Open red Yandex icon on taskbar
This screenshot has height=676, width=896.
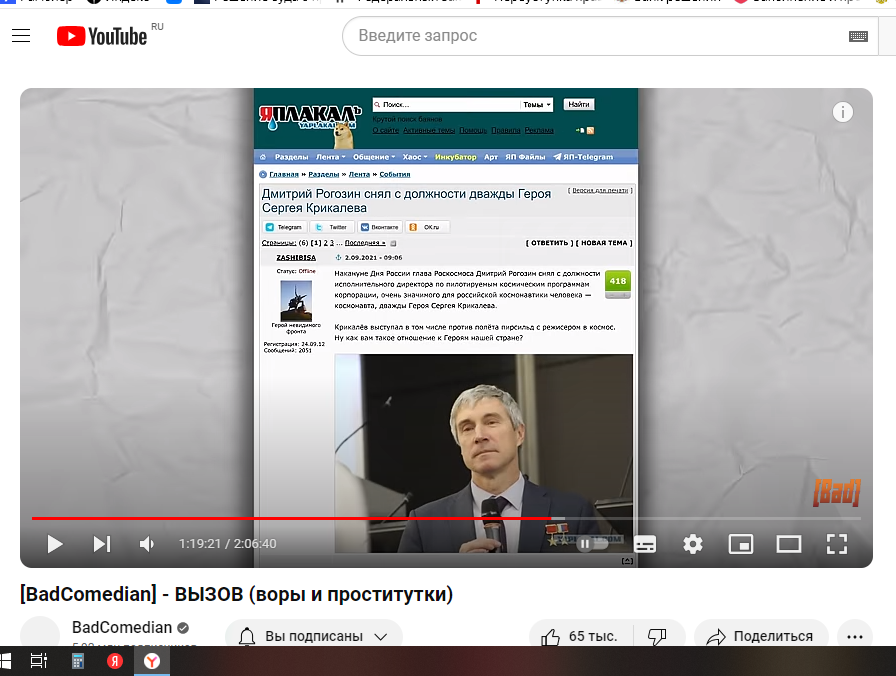coord(115,661)
